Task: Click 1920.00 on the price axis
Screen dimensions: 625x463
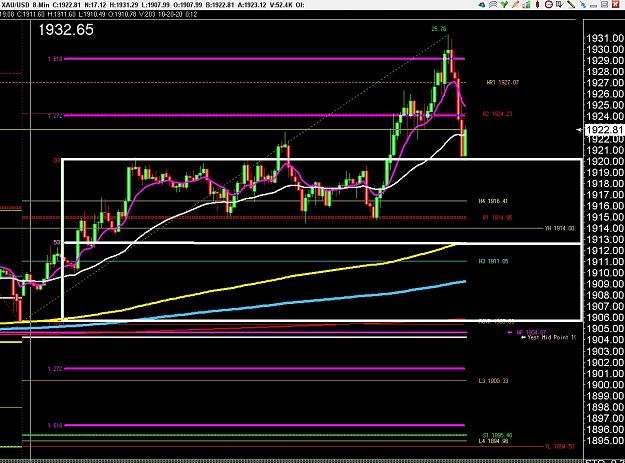Action: 605,161
